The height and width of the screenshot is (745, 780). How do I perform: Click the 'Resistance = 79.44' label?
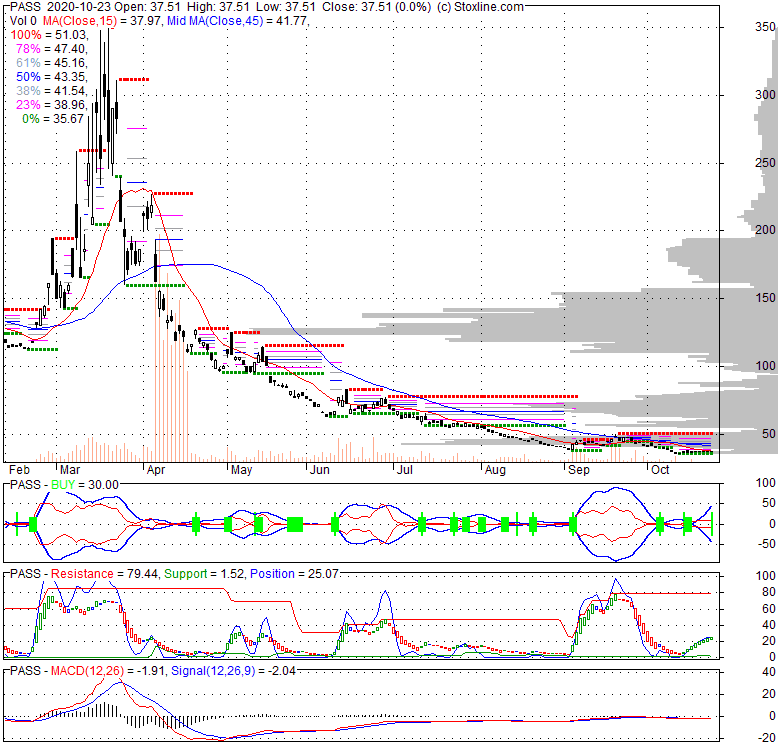pyautogui.click(x=104, y=573)
